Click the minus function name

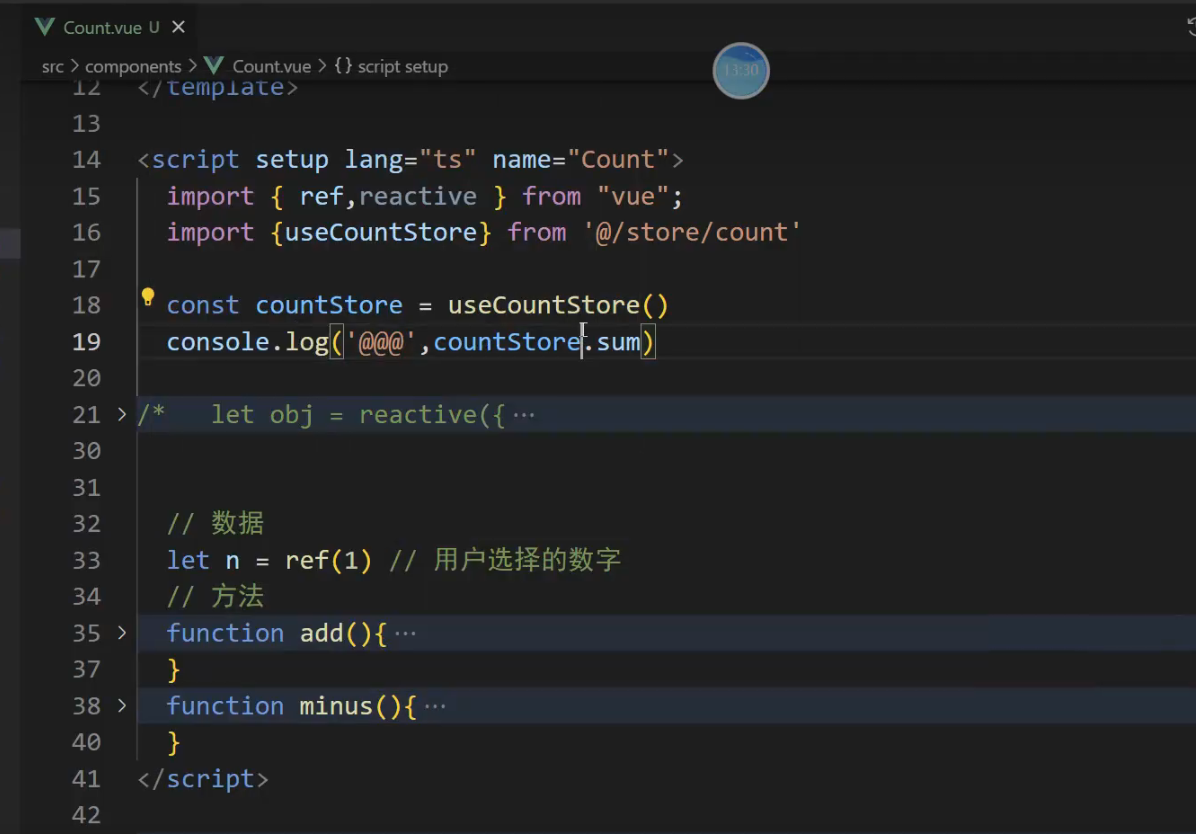click(336, 705)
